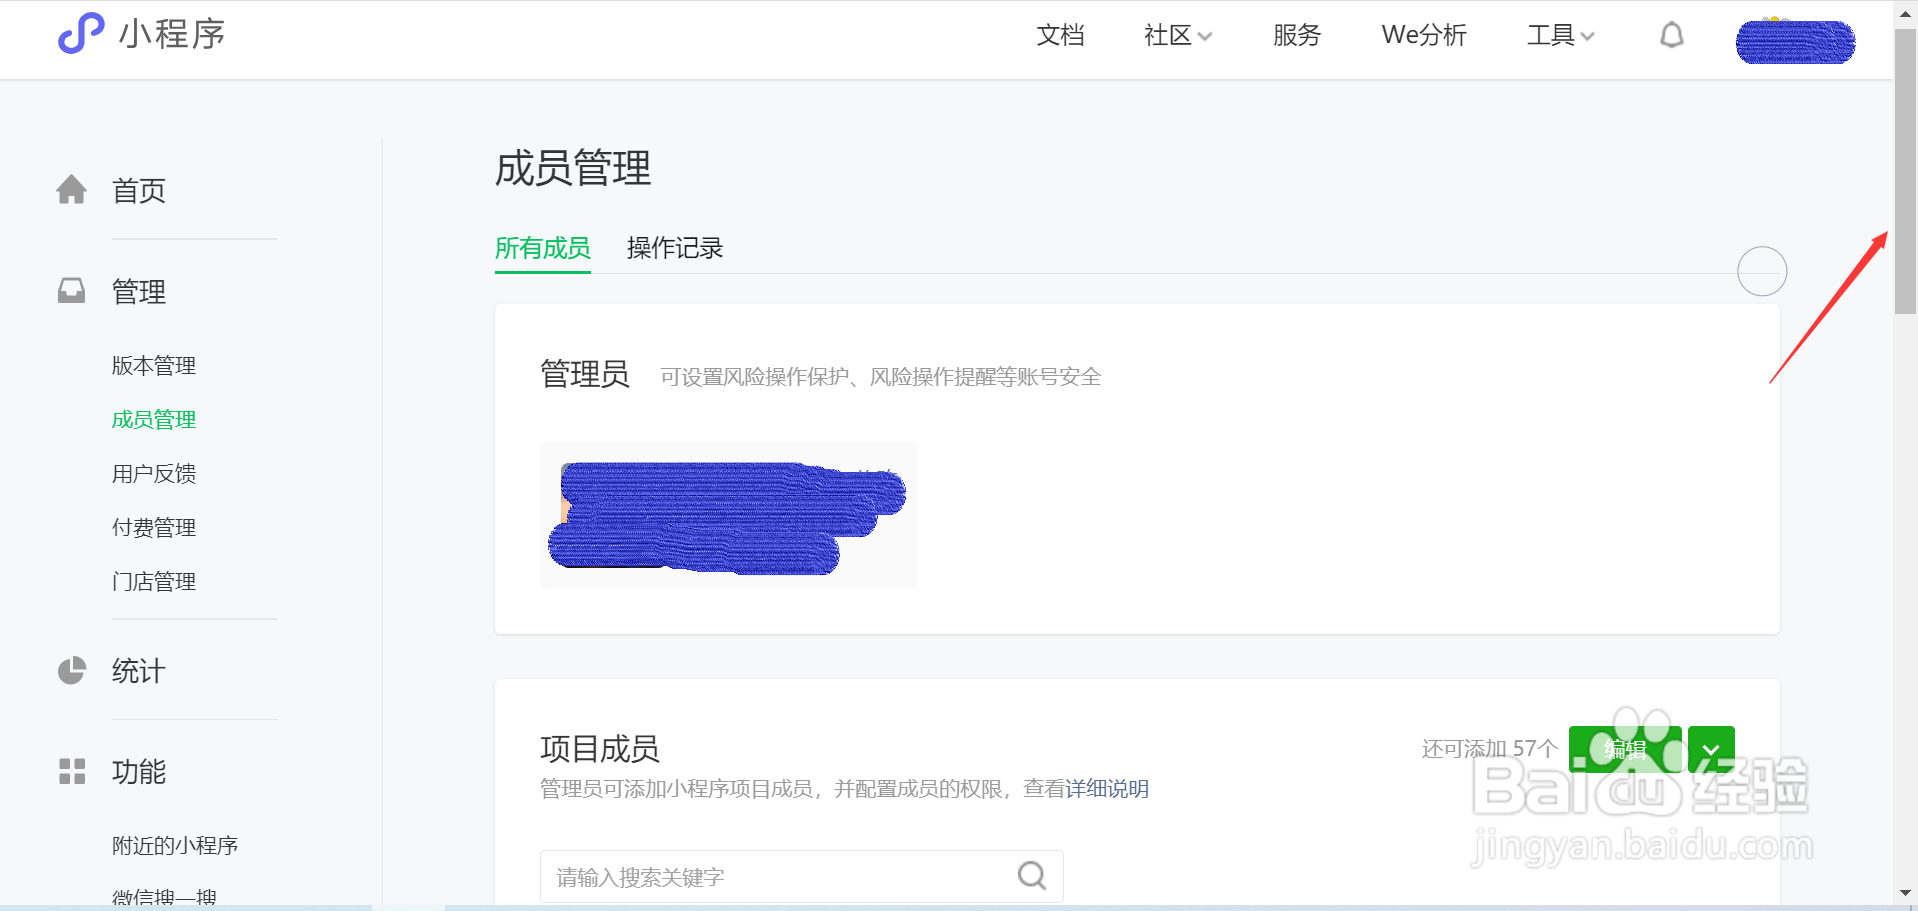Click the administrator member card

pos(729,515)
